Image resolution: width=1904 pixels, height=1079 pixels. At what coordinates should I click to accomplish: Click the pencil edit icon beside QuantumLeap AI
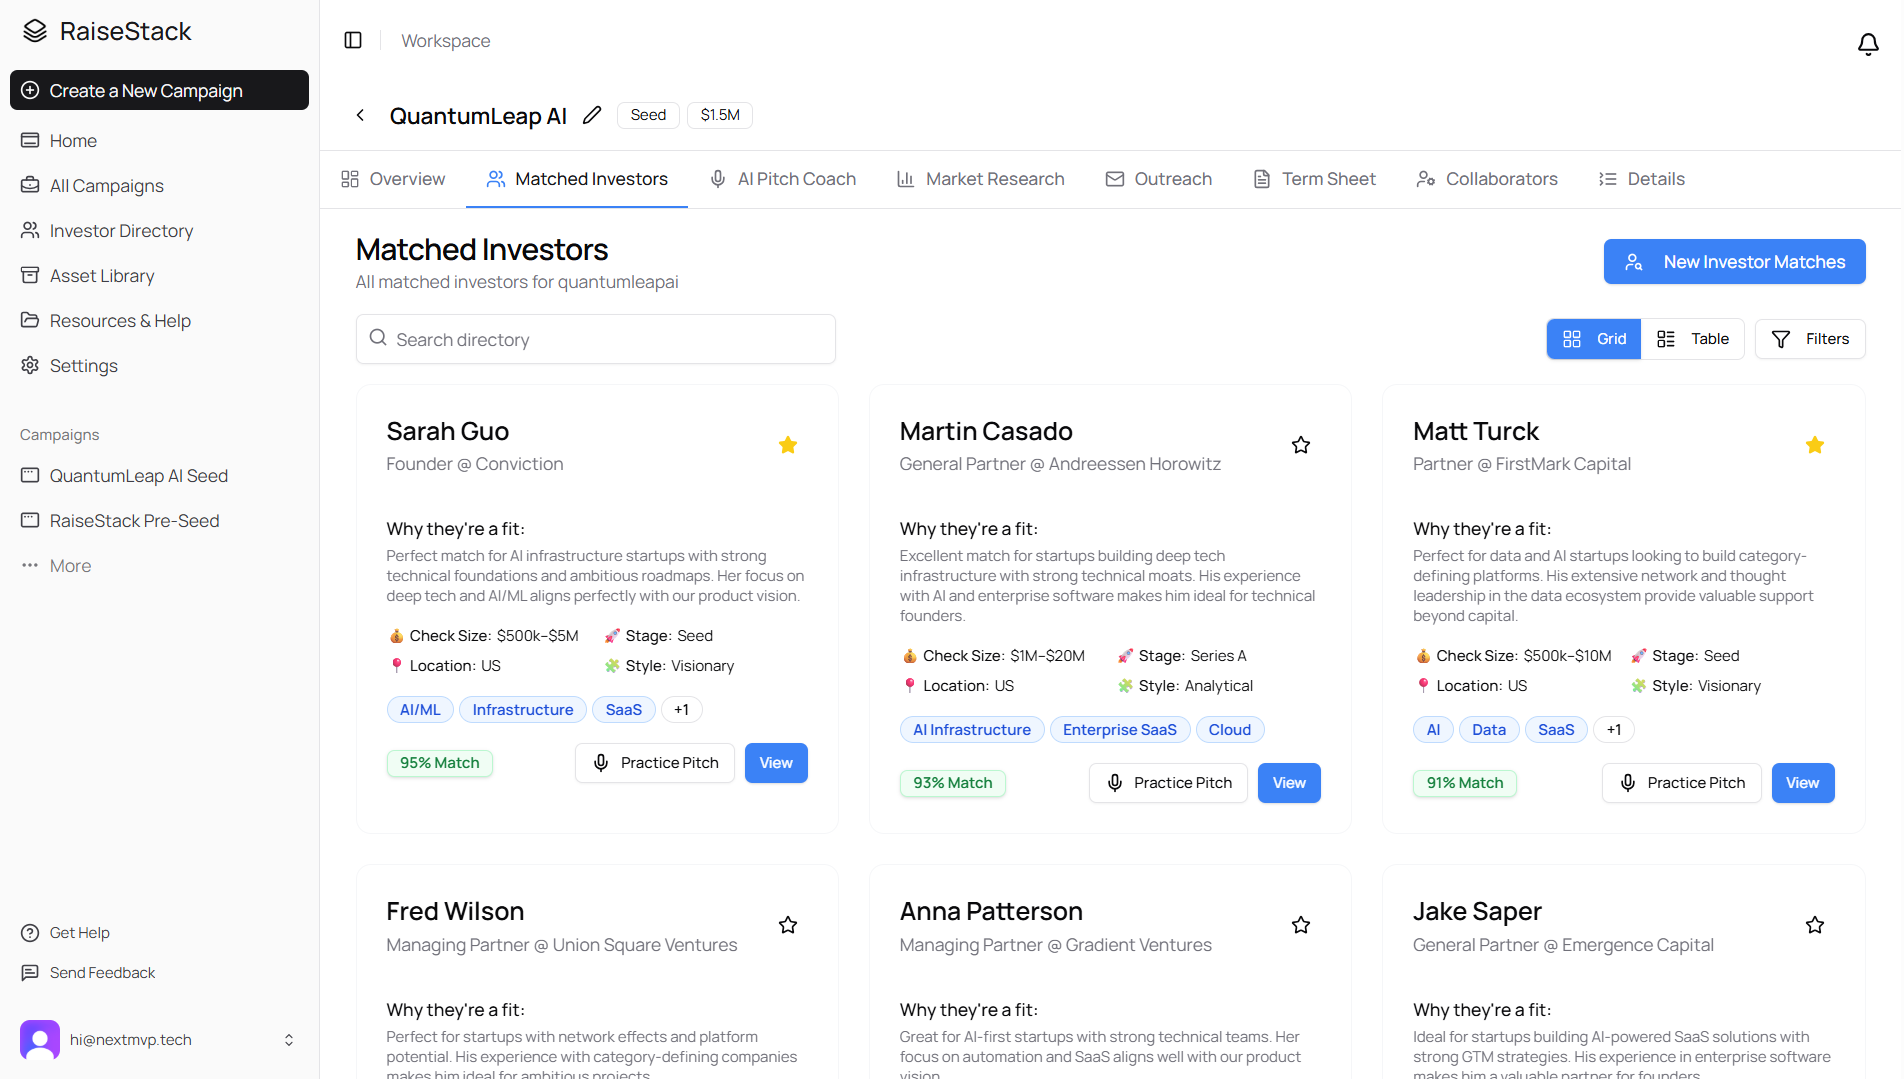(x=592, y=115)
